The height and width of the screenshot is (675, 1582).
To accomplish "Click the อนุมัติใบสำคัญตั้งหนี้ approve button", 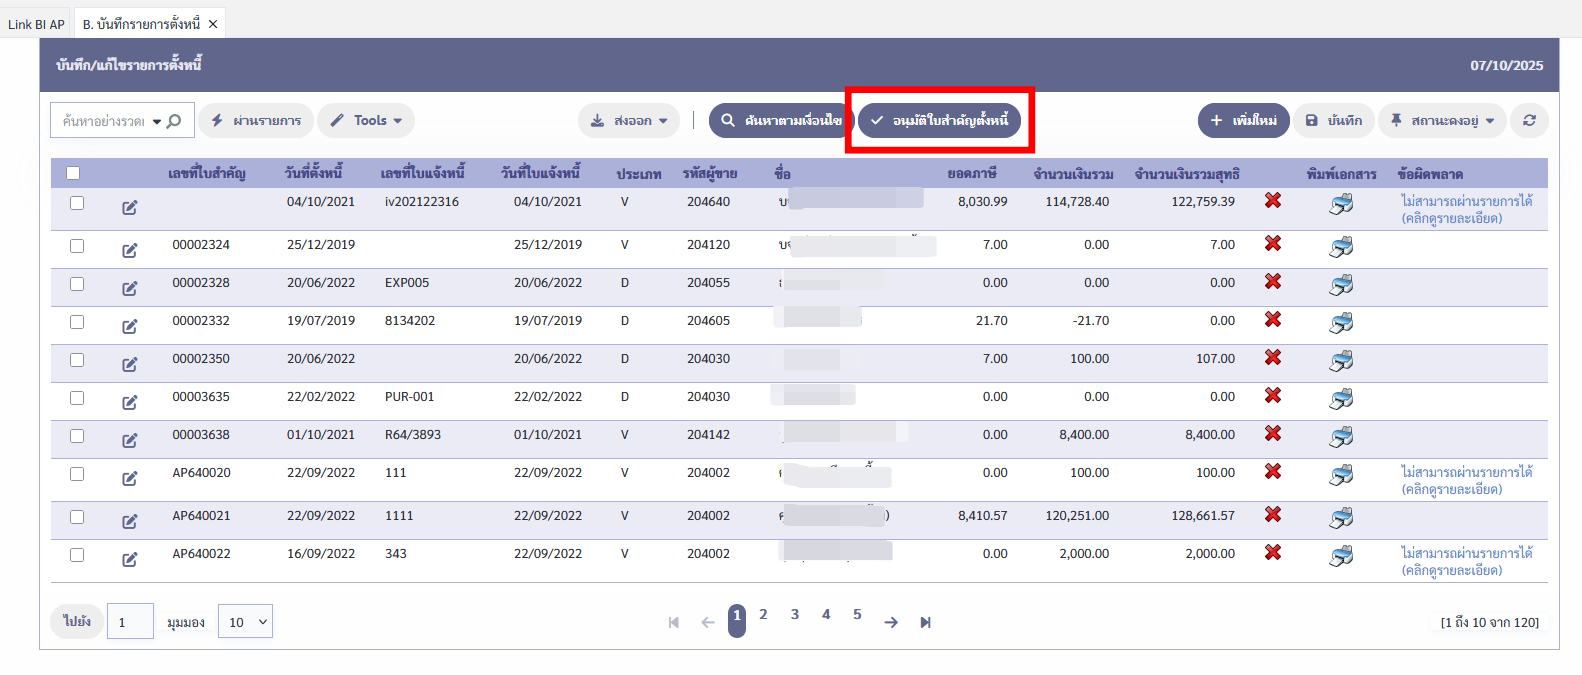I will click(x=939, y=120).
